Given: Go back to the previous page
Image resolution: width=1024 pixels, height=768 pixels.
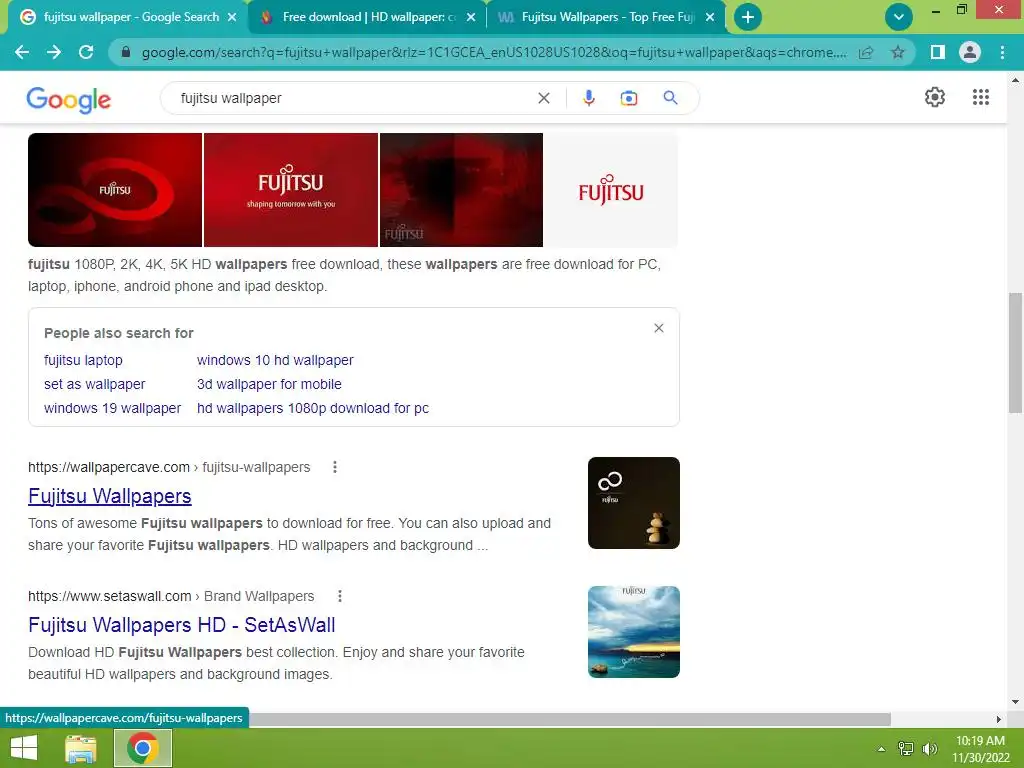Looking at the screenshot, I should tap(22, 52).
